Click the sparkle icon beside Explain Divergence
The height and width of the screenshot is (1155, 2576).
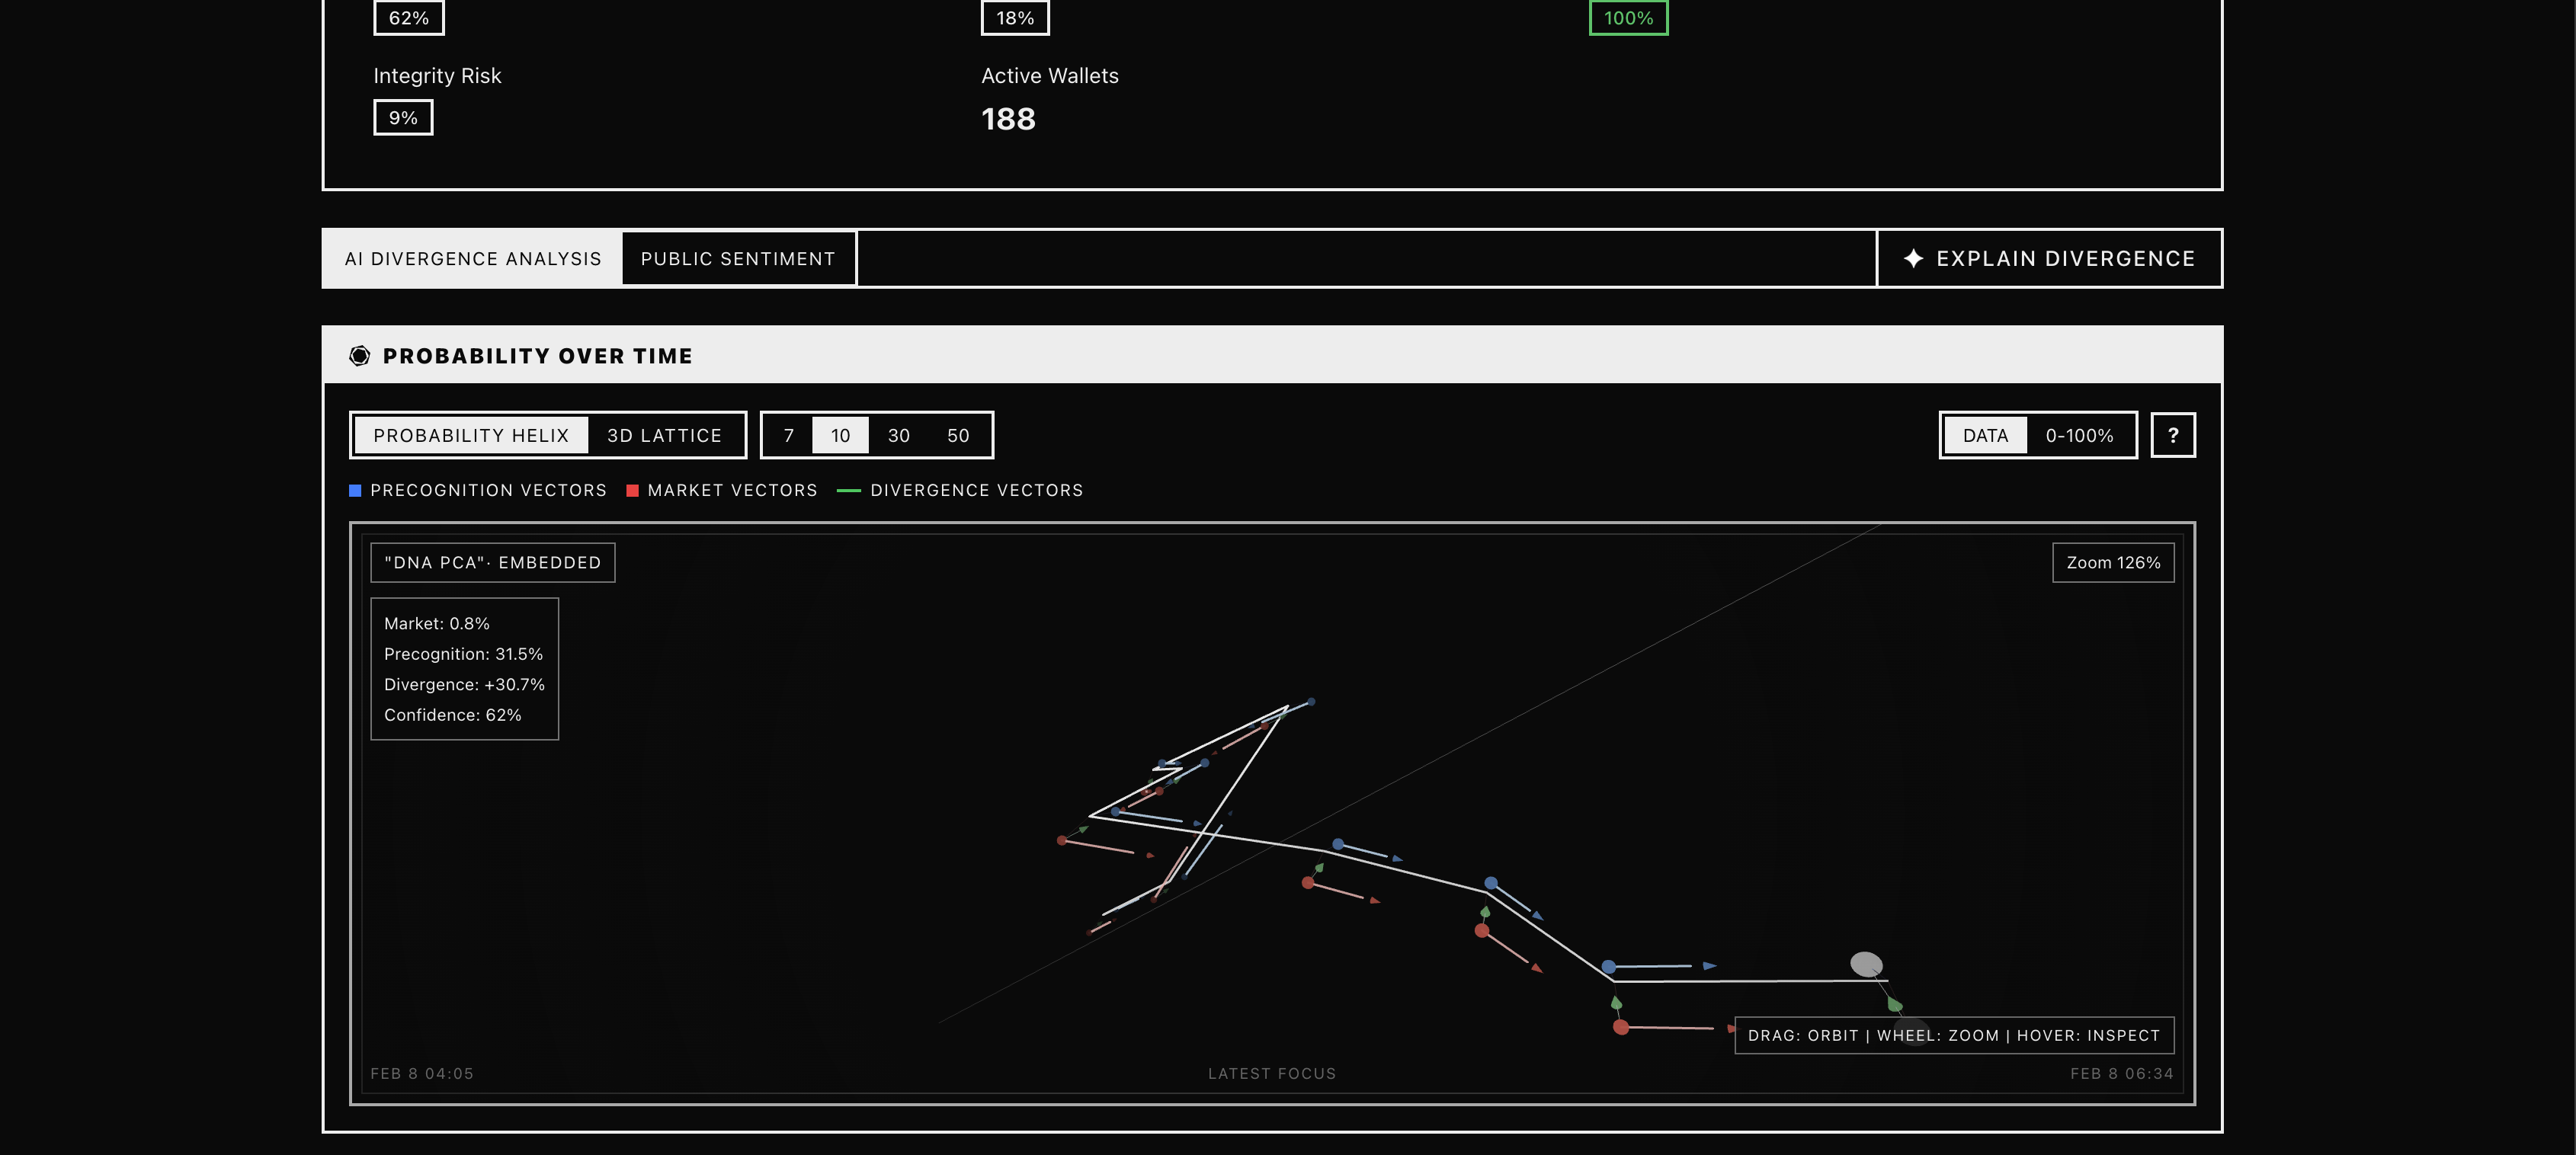1913,258
